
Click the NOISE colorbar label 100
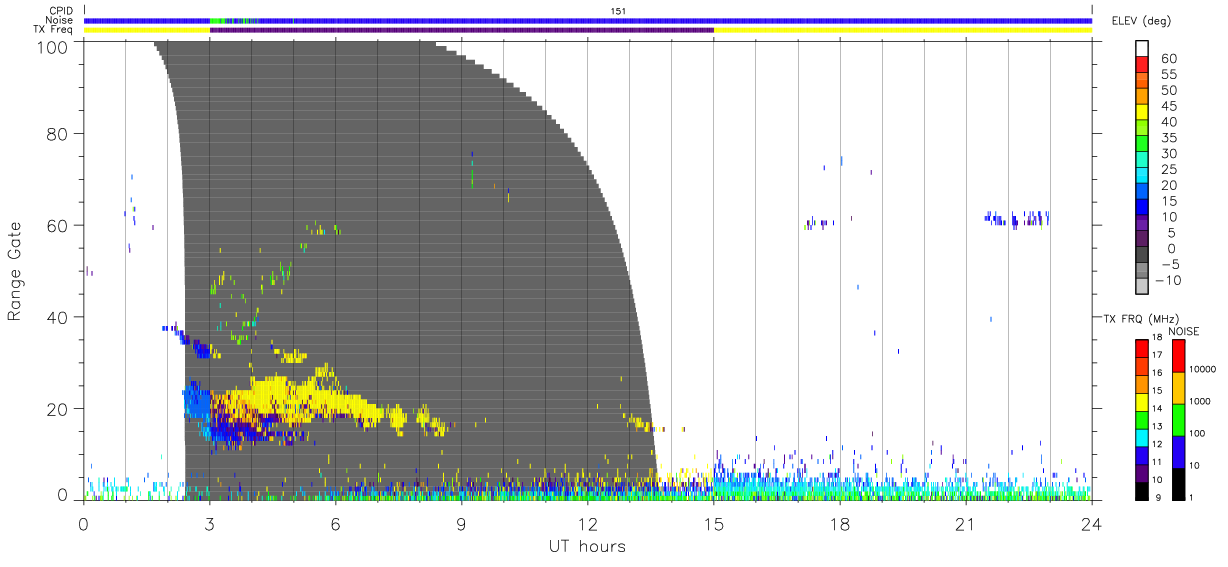pyautogui.click(x=1198, y=434)
